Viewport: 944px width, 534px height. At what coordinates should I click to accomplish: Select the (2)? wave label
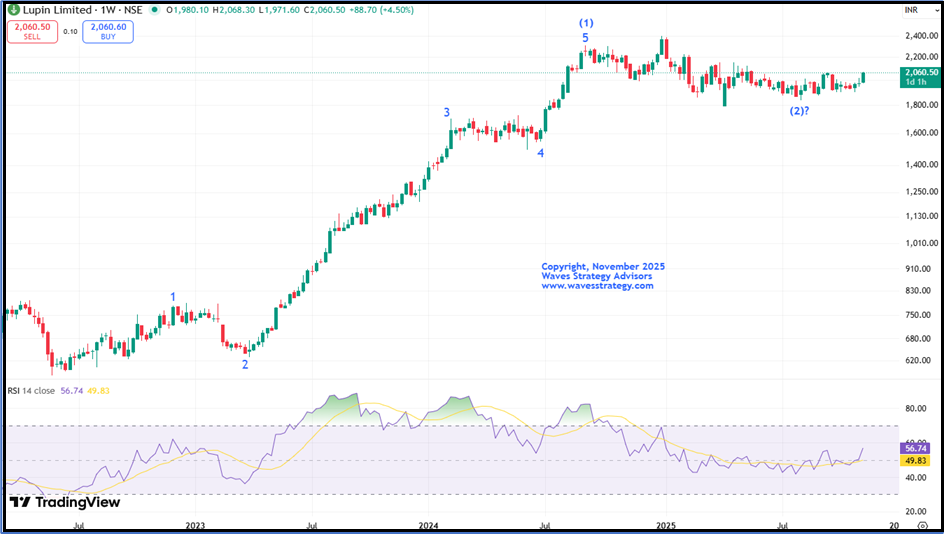tap(800, 111)
